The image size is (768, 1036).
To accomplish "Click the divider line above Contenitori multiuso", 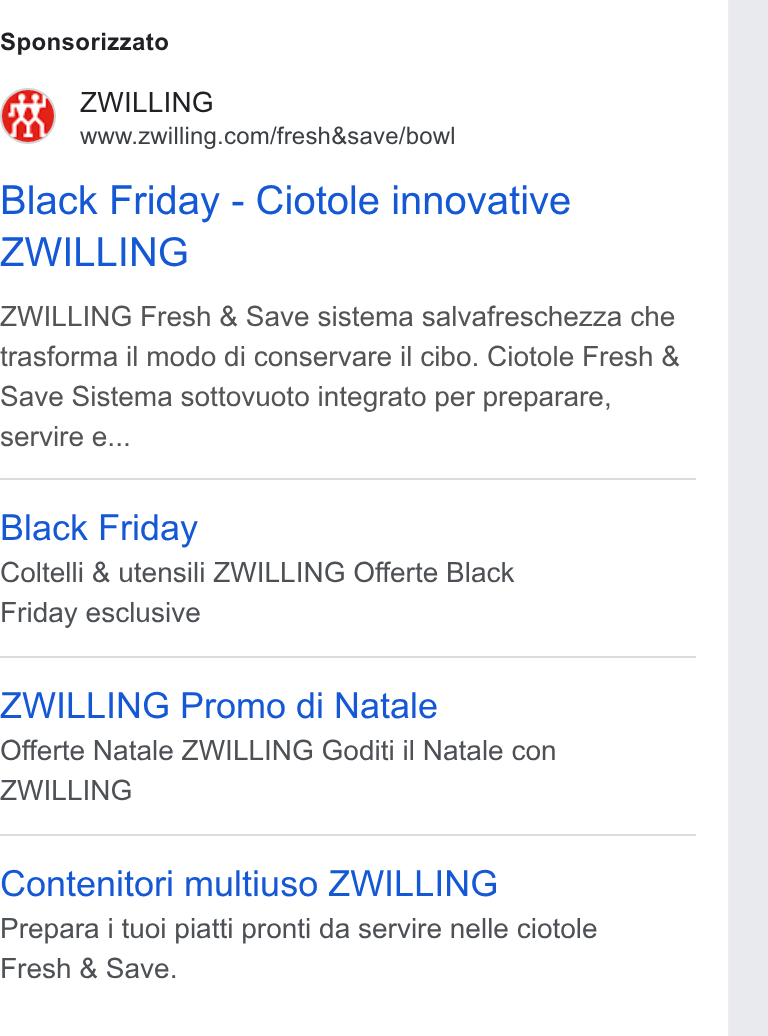I will pos(348,835).
